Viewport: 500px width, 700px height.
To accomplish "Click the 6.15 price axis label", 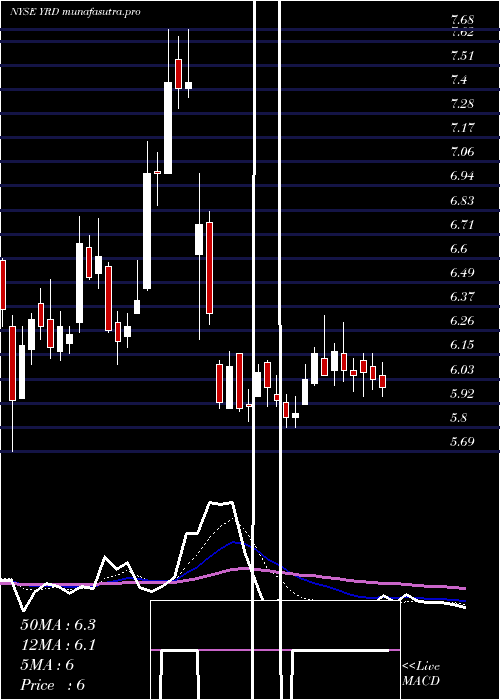I will (x=462, y=345).
